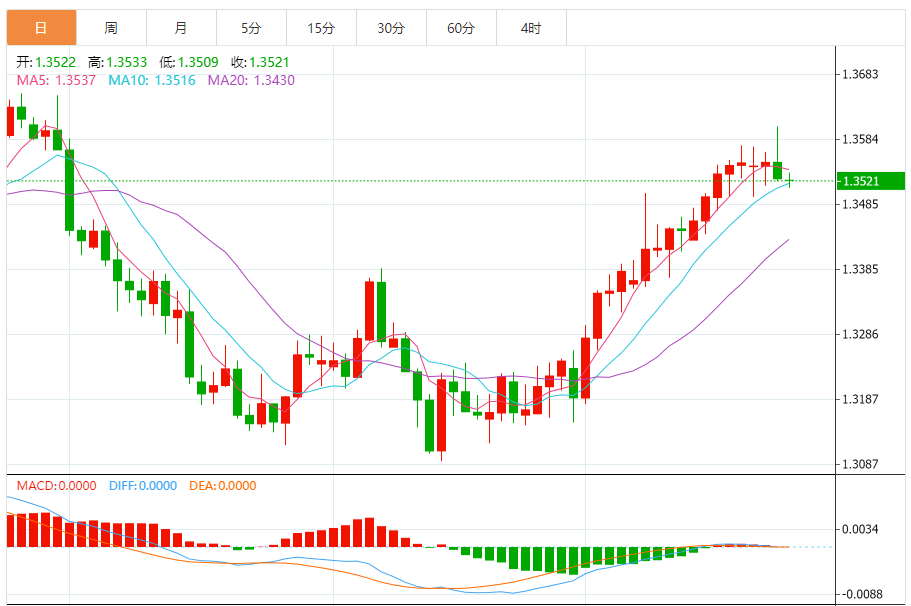The height and width of the screenshot is (606, 911).
Task: Click the 1.3385 price axis label
Action: click(x=860, y=270)
